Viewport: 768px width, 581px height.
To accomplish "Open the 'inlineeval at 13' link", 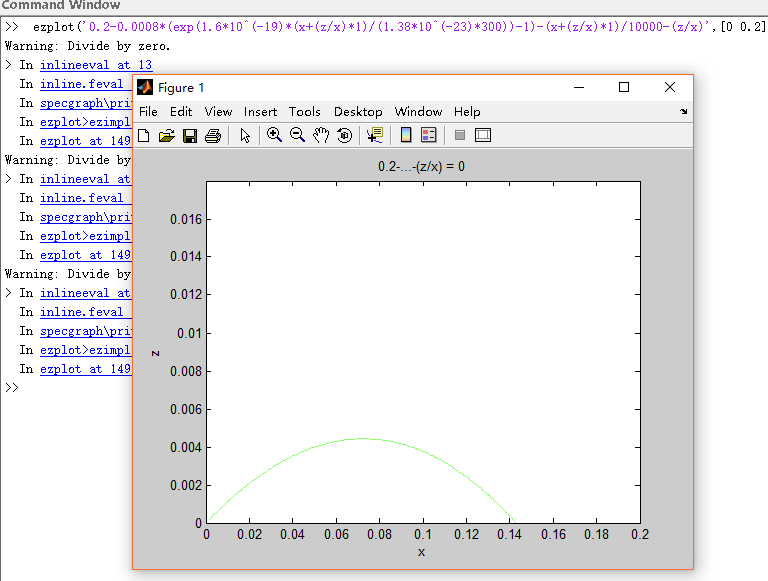I will pos(96,65).
